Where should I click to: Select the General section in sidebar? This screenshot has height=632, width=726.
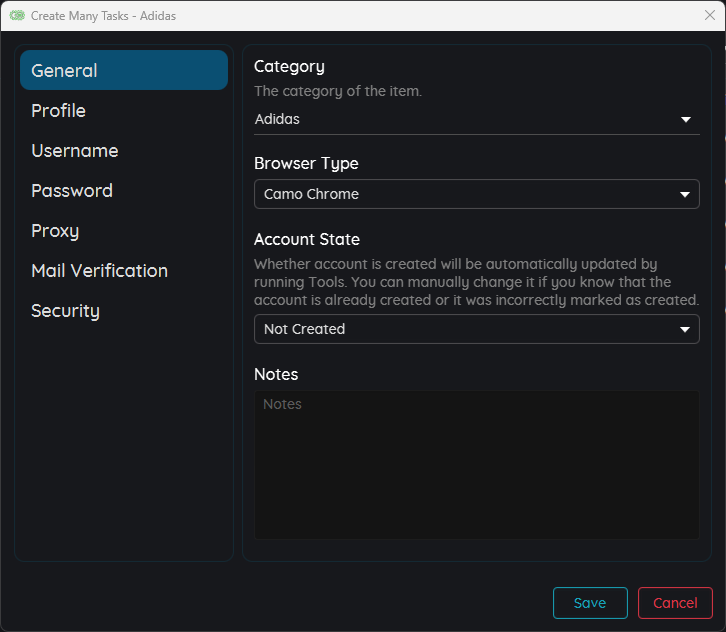point(124,71)
